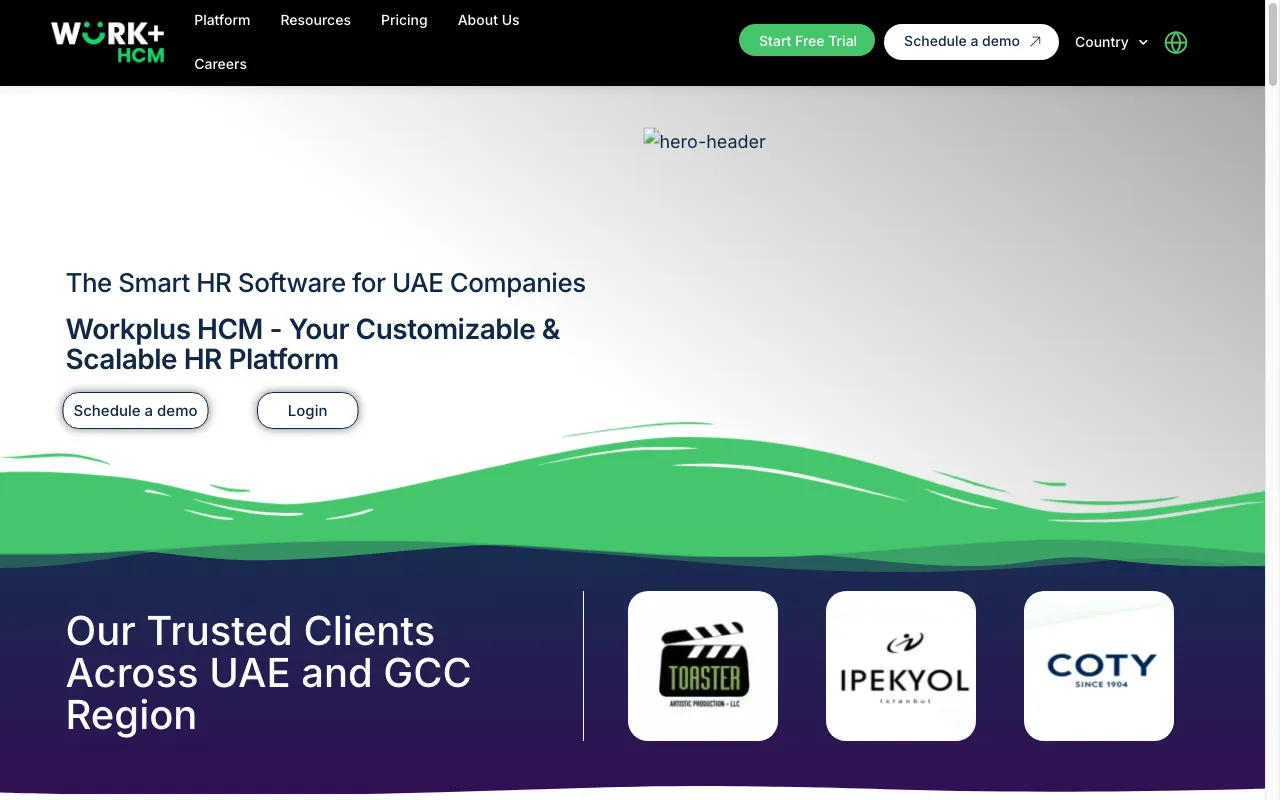Open the About Us menu item
Image resolution: width=1280 pixels, height=800 pixels.
pyautogui.click(x=488, y=20)
